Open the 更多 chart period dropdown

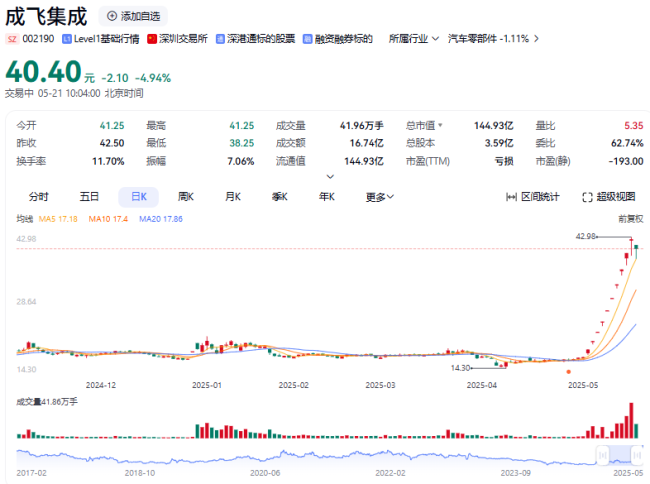379,197
